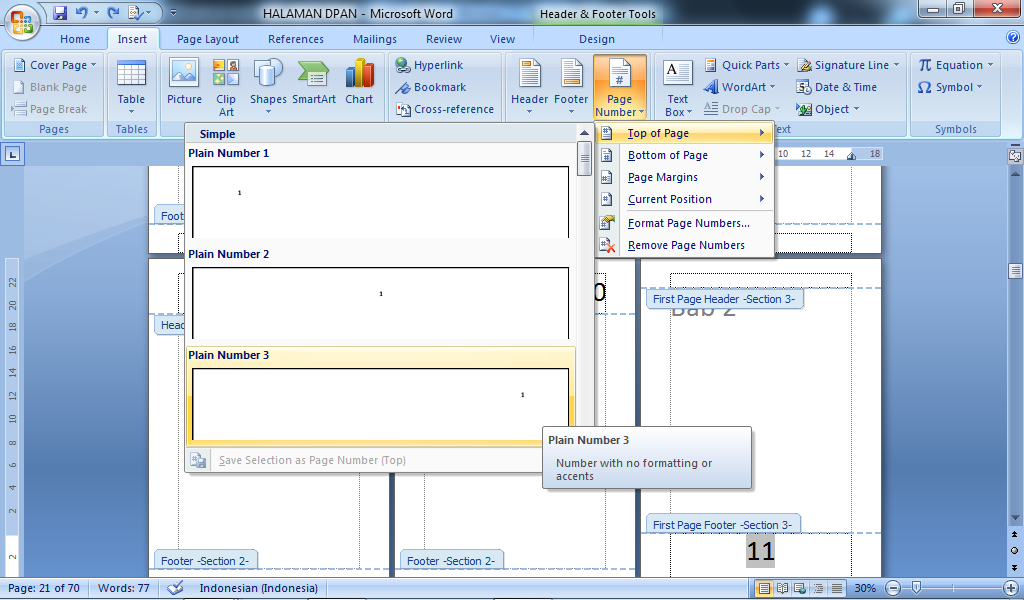1024x600 pixels.
Task: Open the Header gallery
Action: coord(529,87)
